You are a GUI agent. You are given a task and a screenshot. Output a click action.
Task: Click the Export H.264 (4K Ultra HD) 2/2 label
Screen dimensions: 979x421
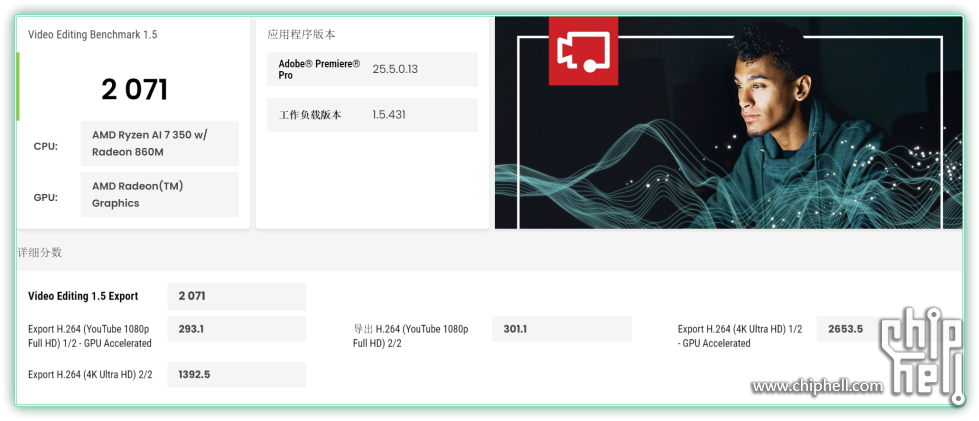click(90, 375)
